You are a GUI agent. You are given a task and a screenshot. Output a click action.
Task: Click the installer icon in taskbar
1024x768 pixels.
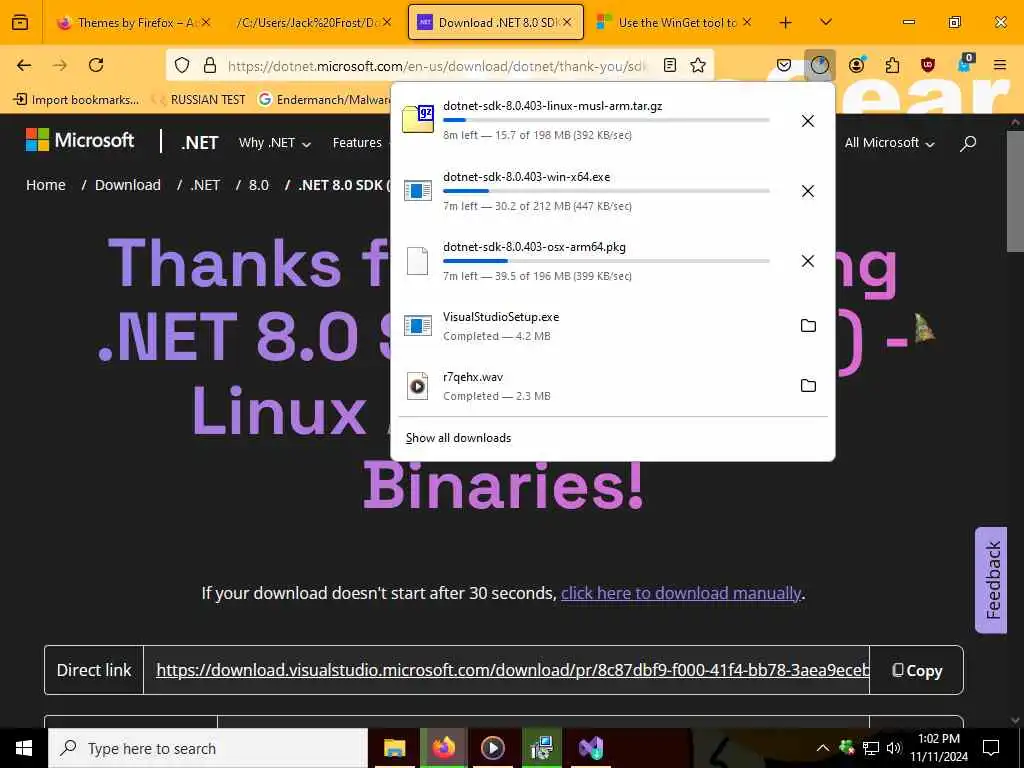pyautogui.click(x=541, y=748)
